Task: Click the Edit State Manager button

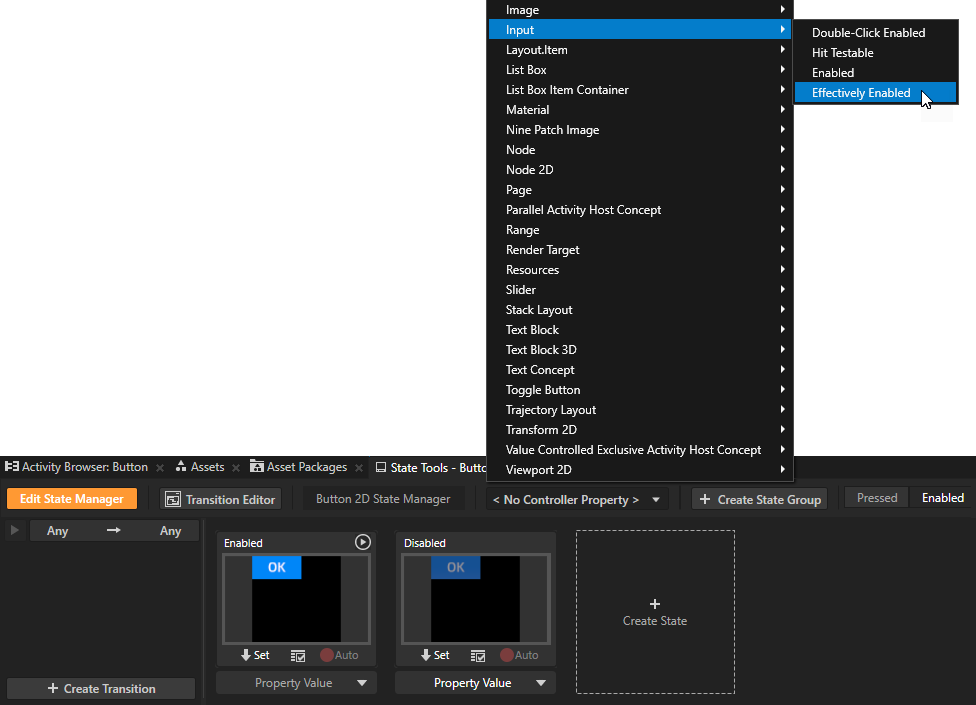Action: [71, 497]
